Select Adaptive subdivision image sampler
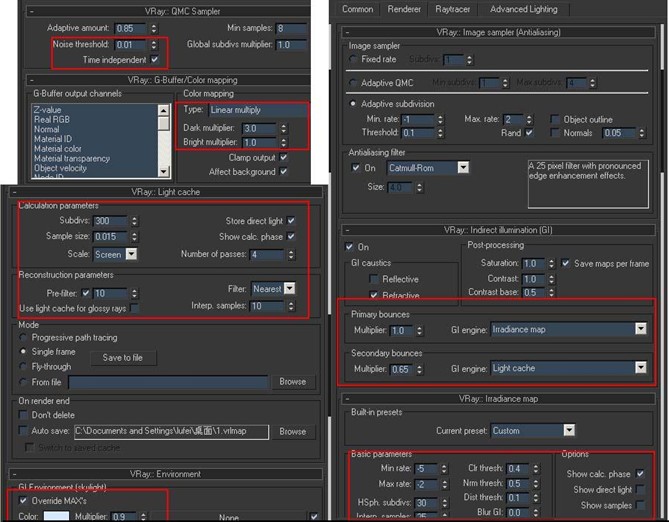The image size is (669, 522). coord(352,104)
